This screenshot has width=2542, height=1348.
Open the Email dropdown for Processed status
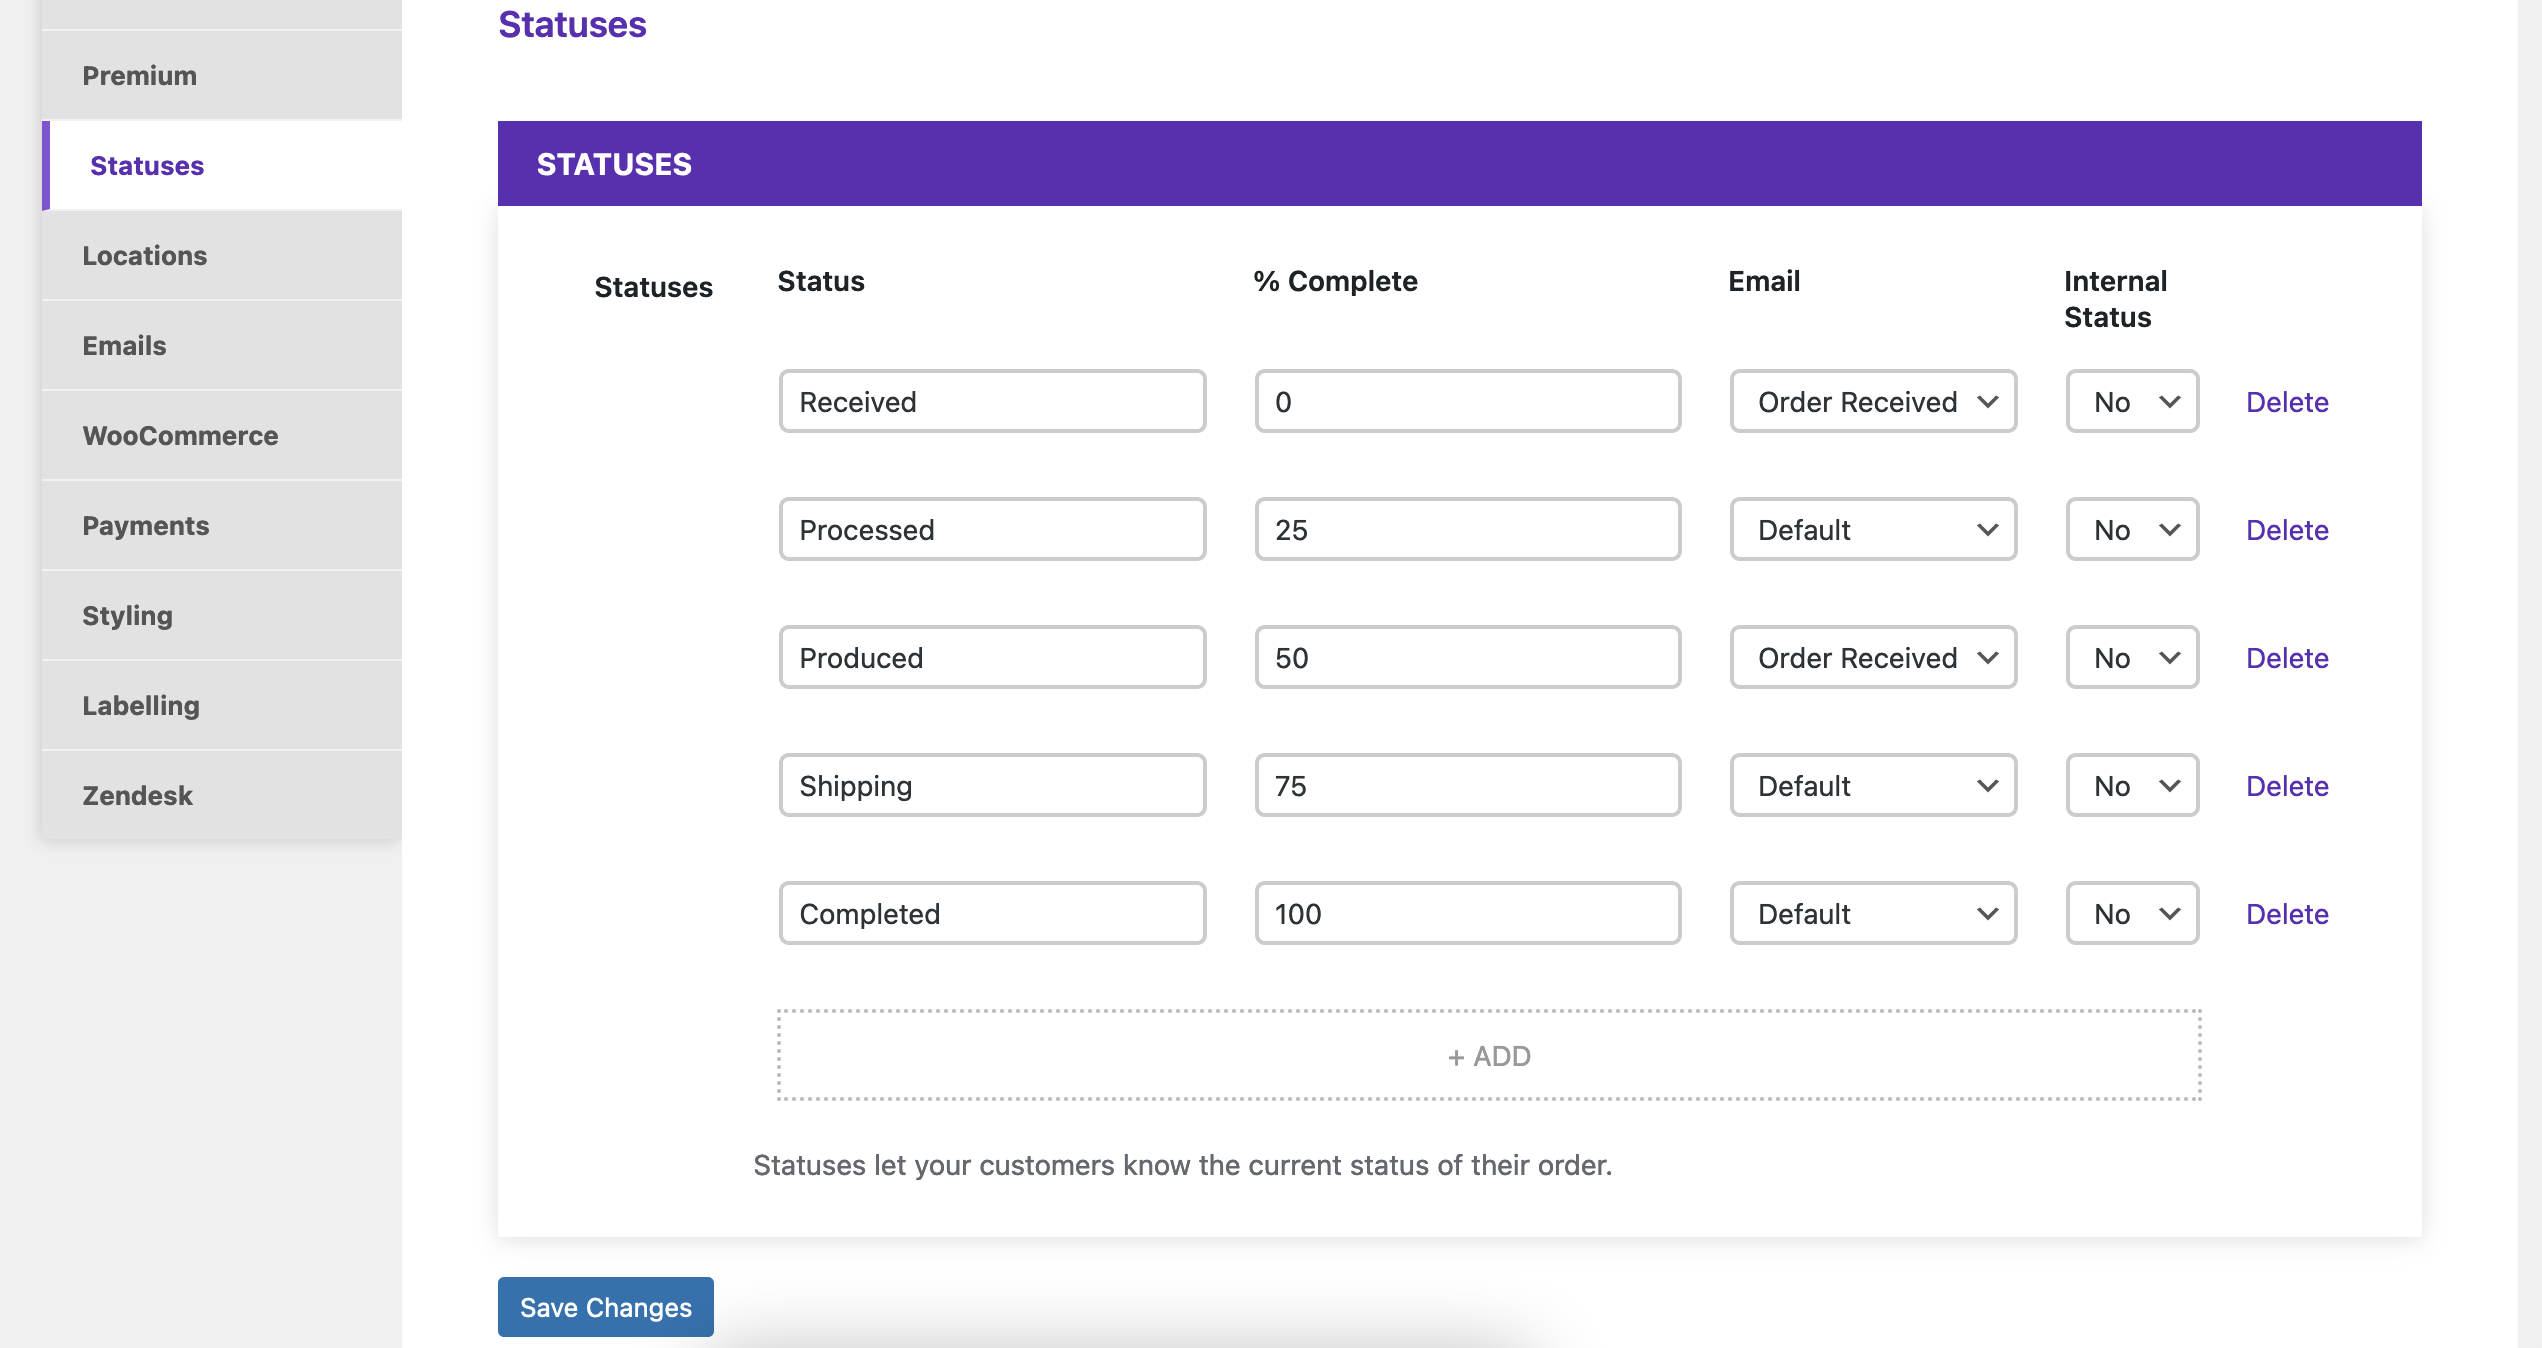point(1872,529)
